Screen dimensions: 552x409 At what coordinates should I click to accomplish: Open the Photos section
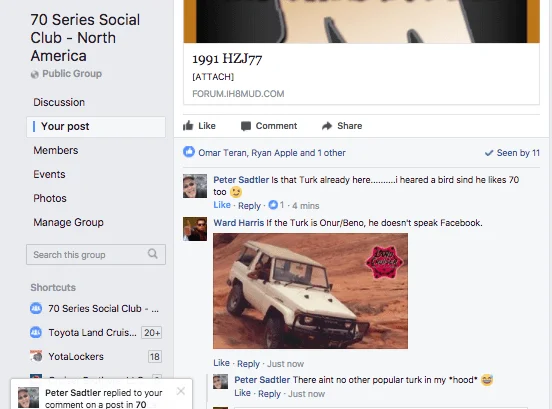click(50, 198)
